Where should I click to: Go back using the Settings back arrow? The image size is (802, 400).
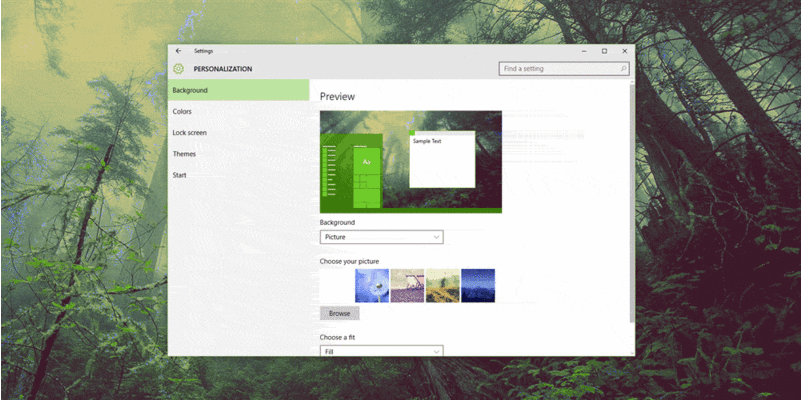[178, 51]
